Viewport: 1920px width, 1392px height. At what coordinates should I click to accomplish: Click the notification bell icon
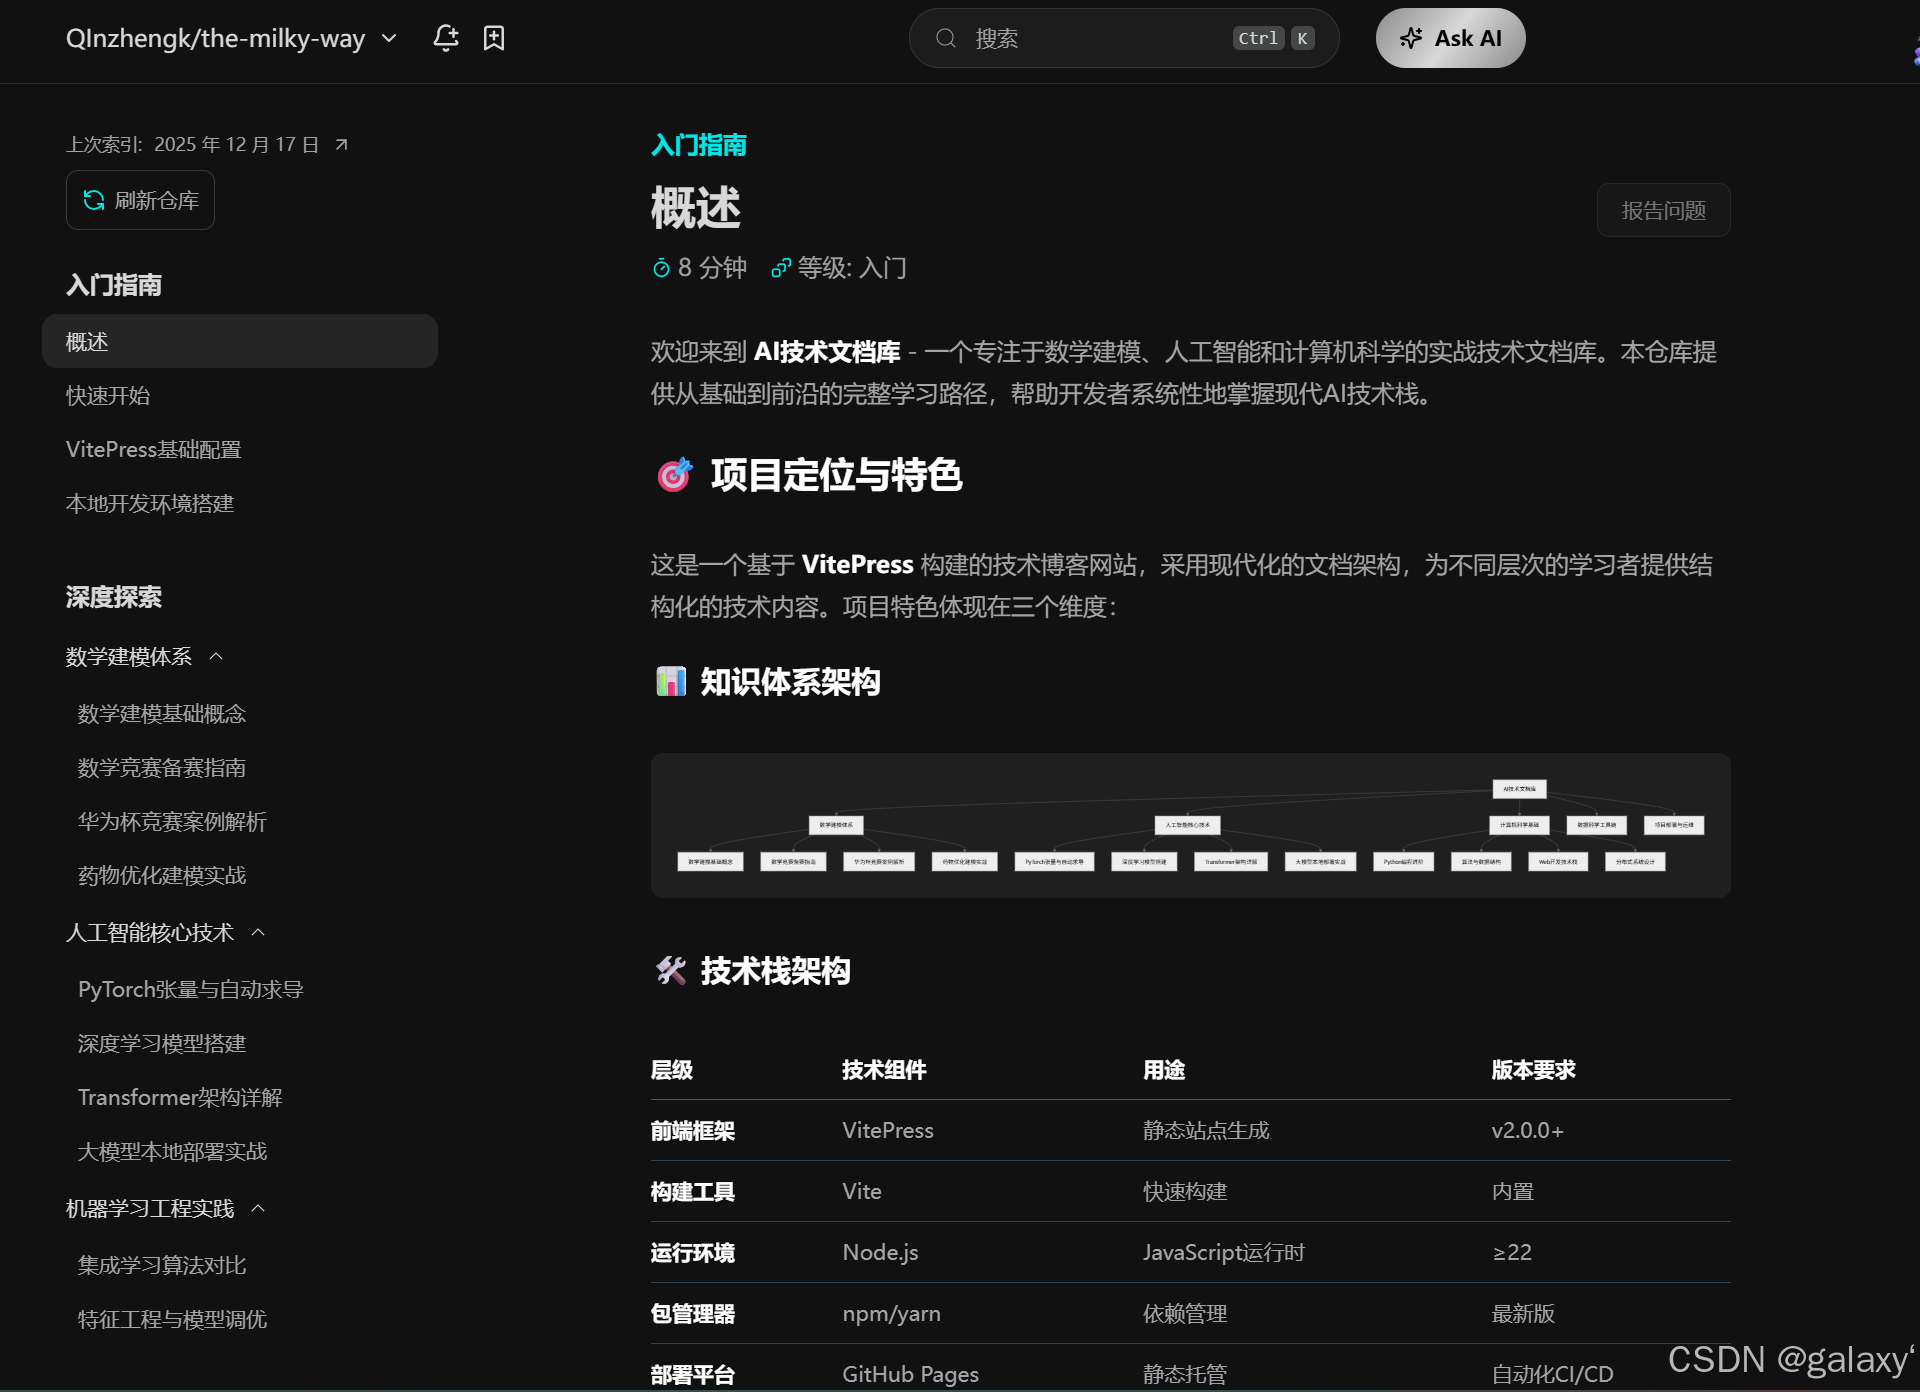click(445, 38)
